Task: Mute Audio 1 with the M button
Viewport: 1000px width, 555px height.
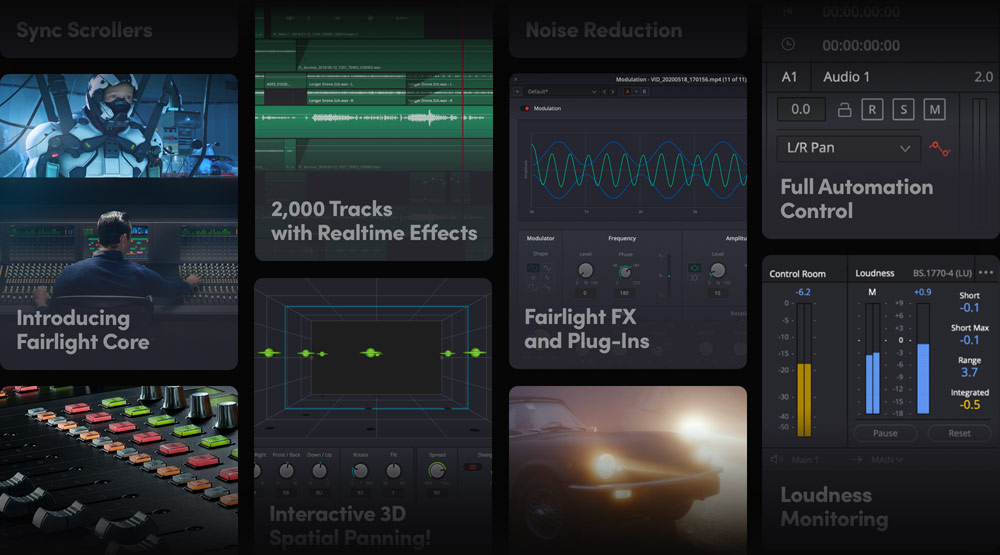Action: [x=934, y=110]
